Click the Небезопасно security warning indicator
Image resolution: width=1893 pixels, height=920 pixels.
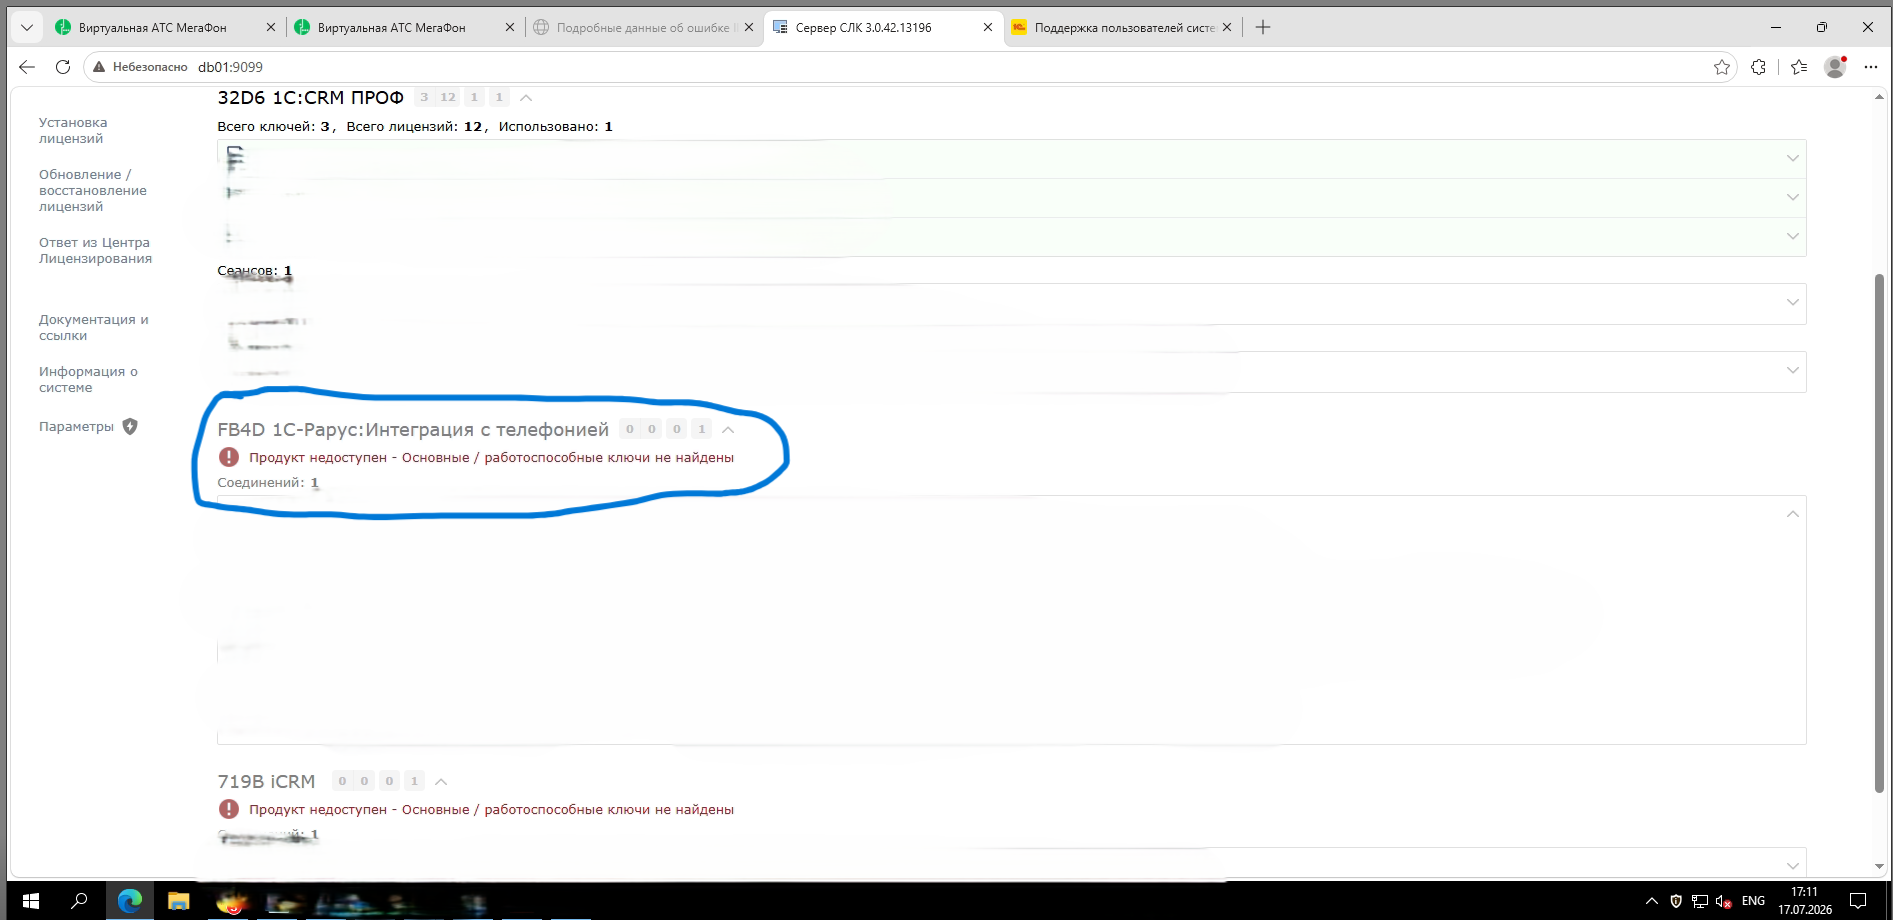point(140,67)
